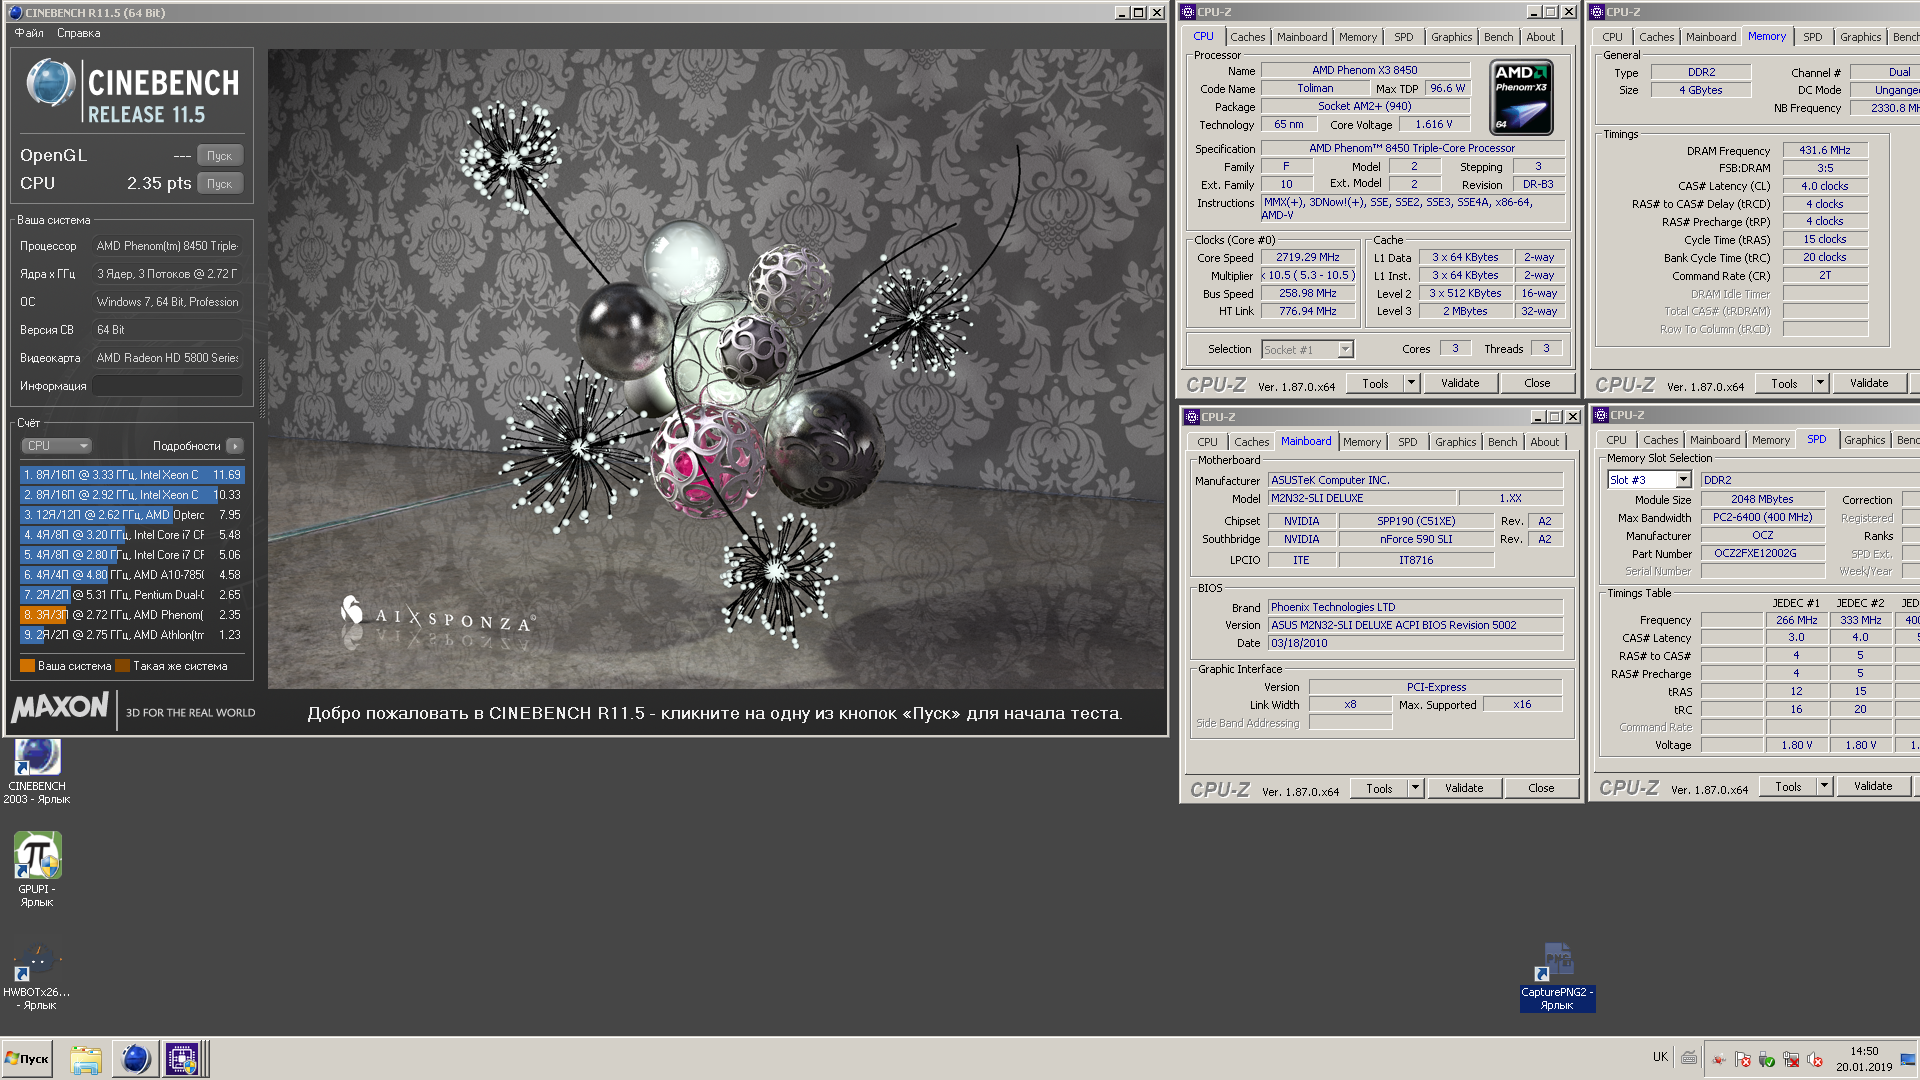Run the OpenGL test with its Пуск button

click(x=220, y=156)
